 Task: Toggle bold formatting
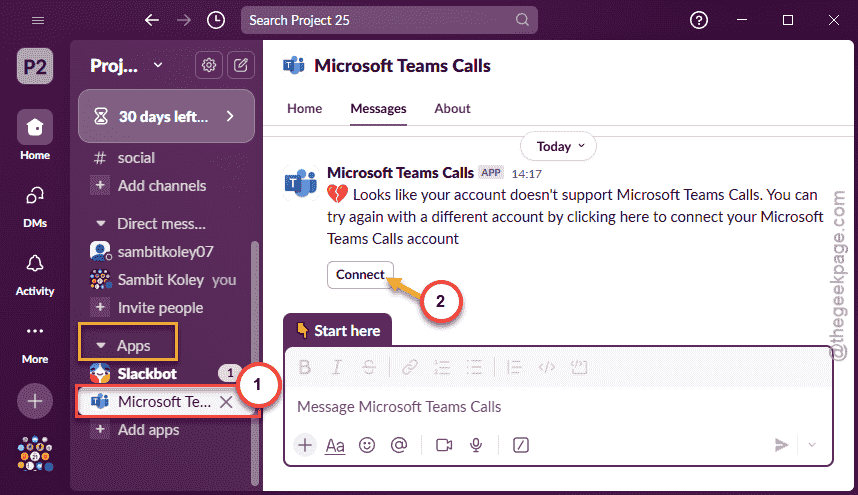[x=305, y=367]
